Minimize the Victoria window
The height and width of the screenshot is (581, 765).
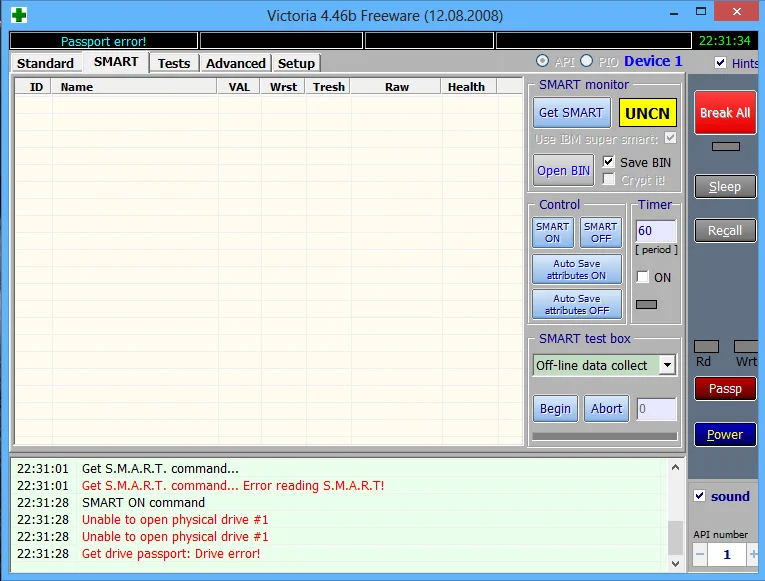point(674,13)
